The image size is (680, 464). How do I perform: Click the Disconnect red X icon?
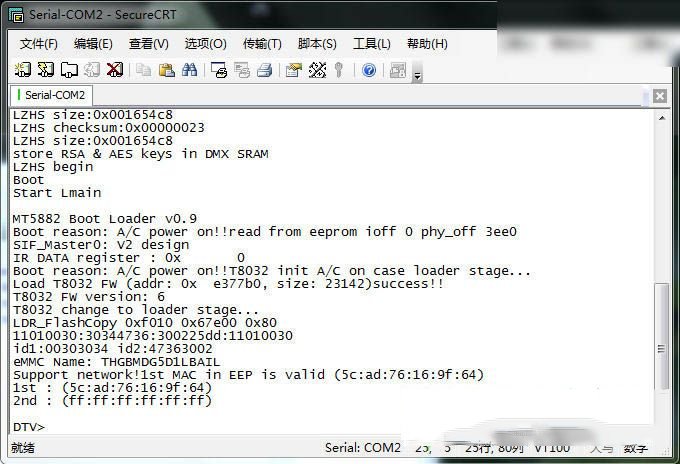tap(114, 69)
